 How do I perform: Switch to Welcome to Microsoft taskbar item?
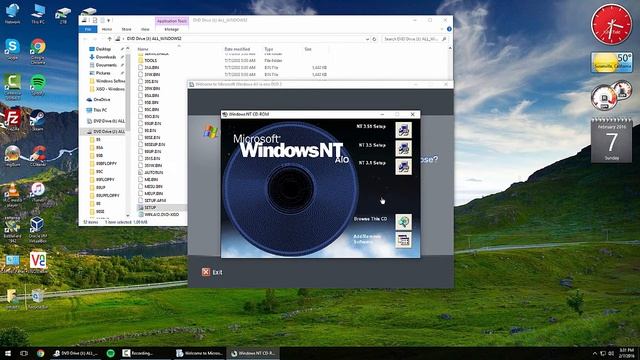[199, 353]
